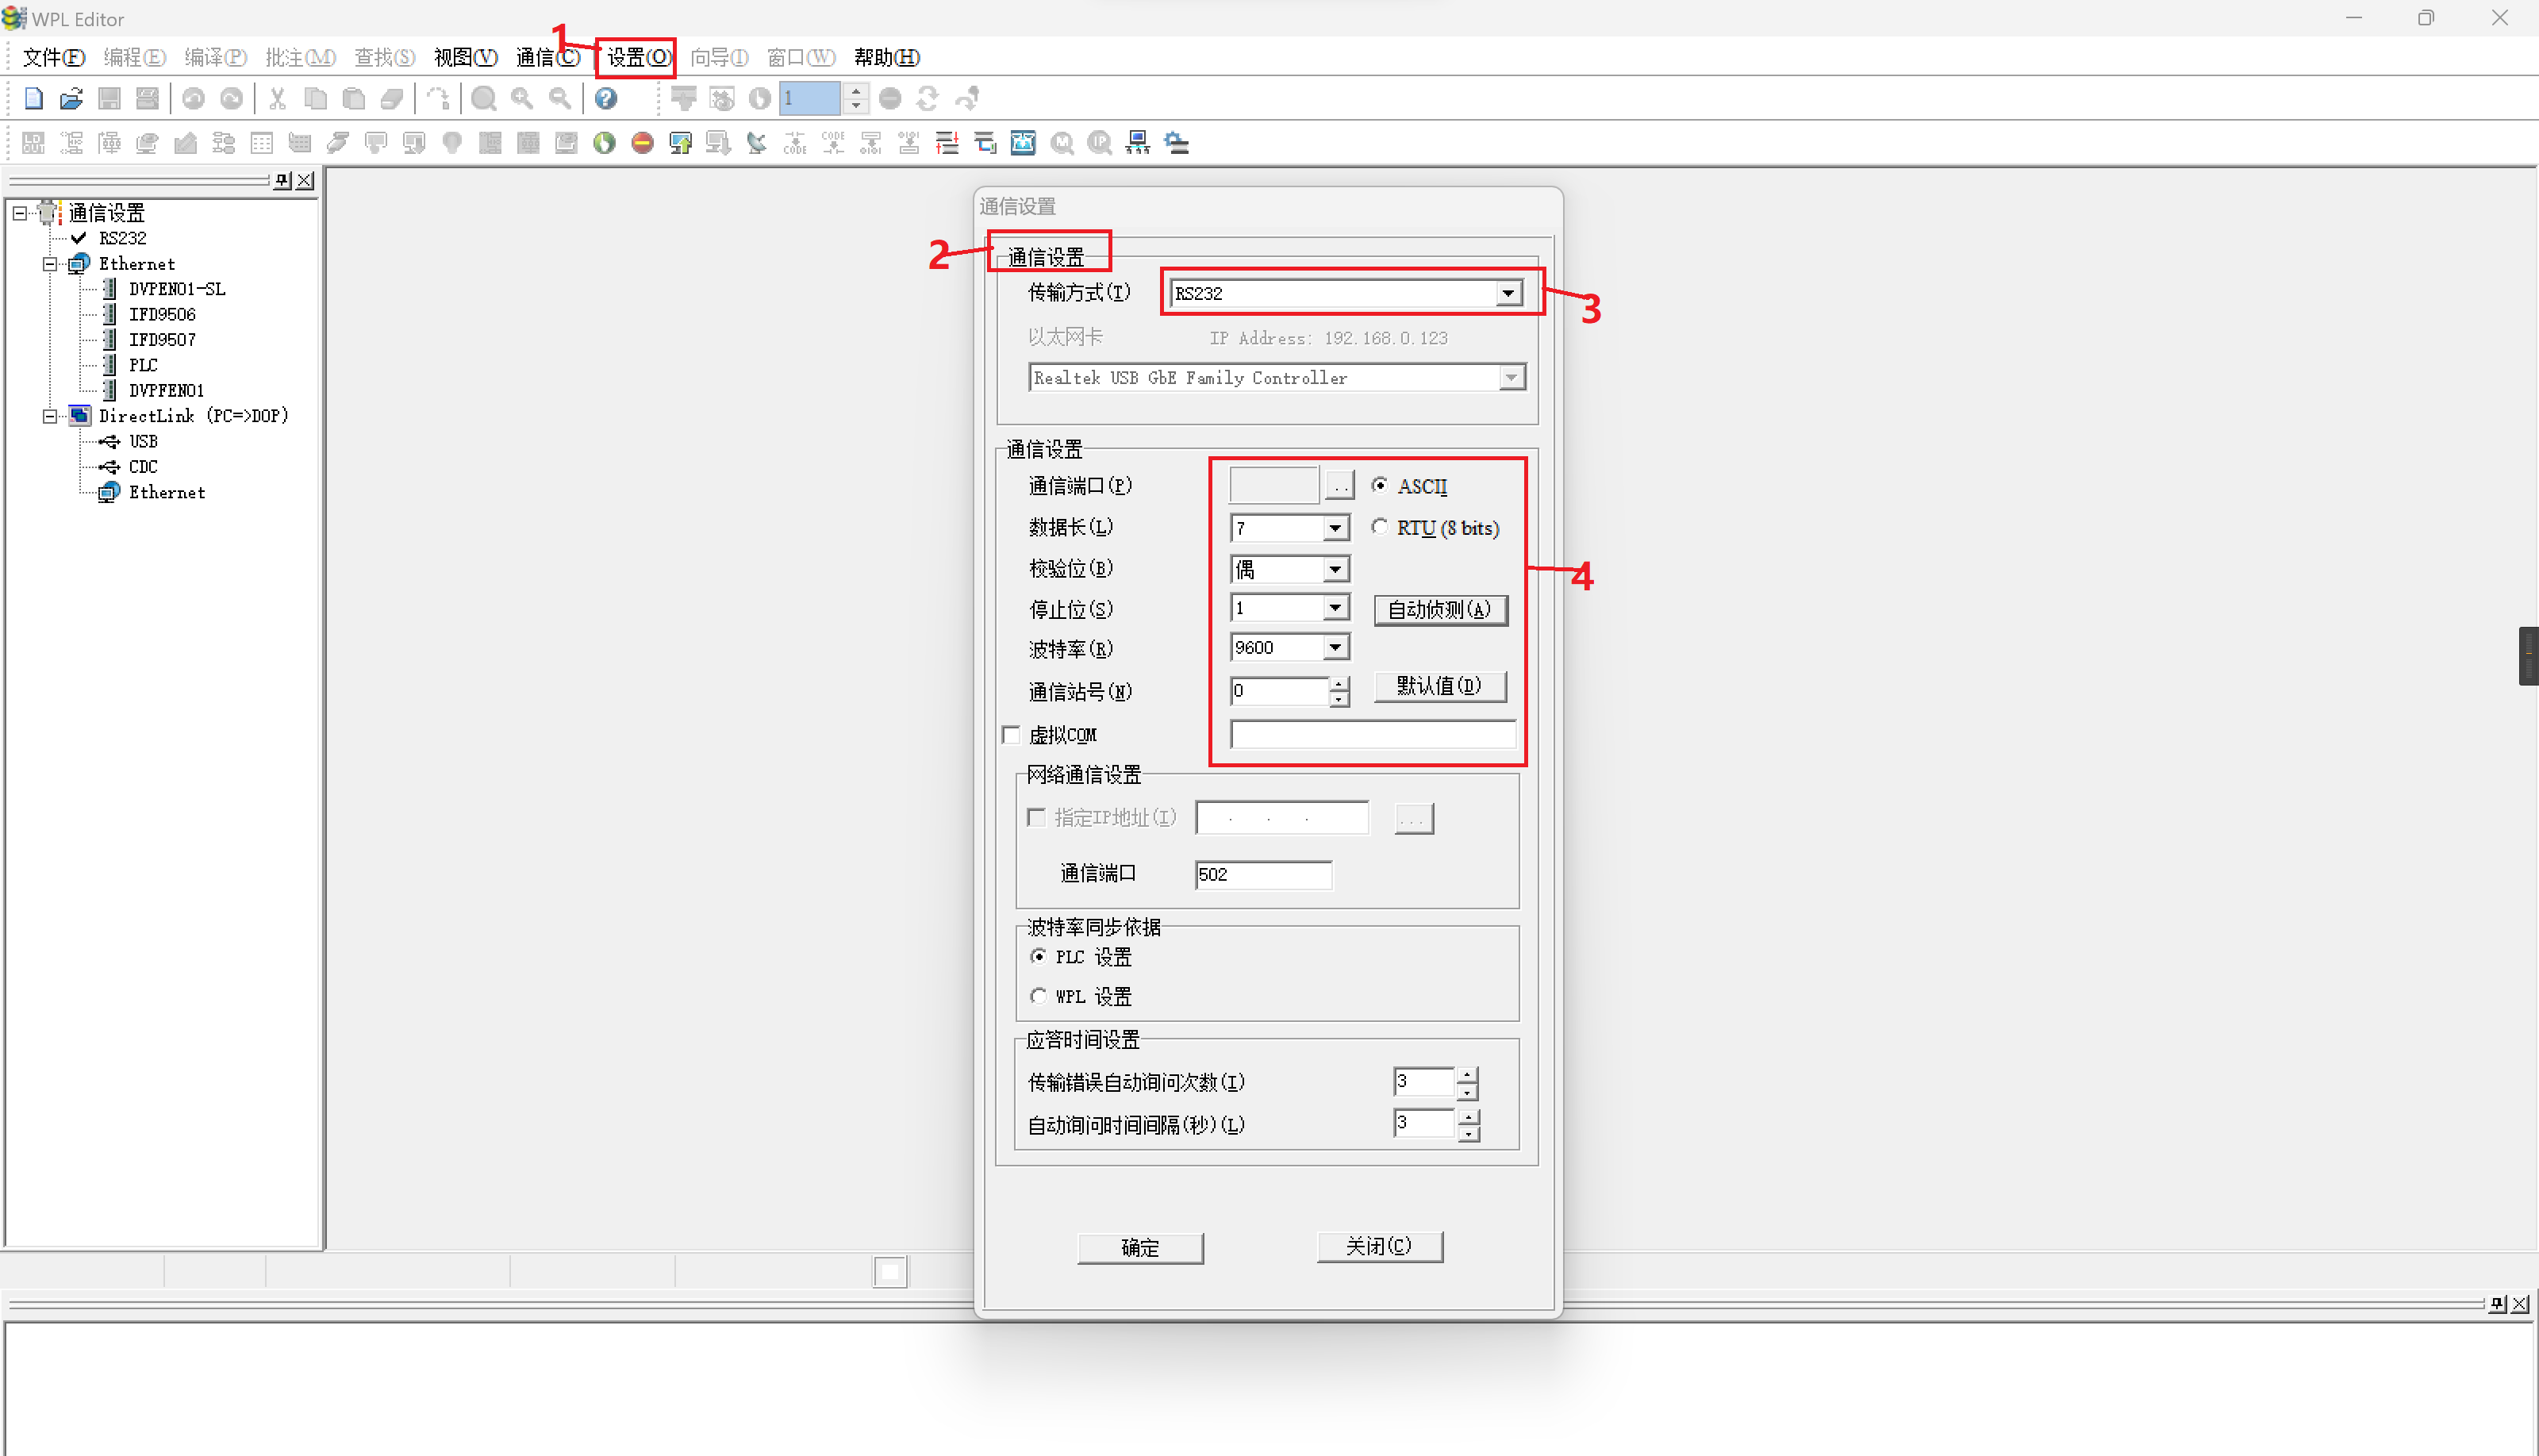The height and width of the screenshot is (1456, 2539).
Task: Click the red PLC Stop icon
Action: point(642,143)
